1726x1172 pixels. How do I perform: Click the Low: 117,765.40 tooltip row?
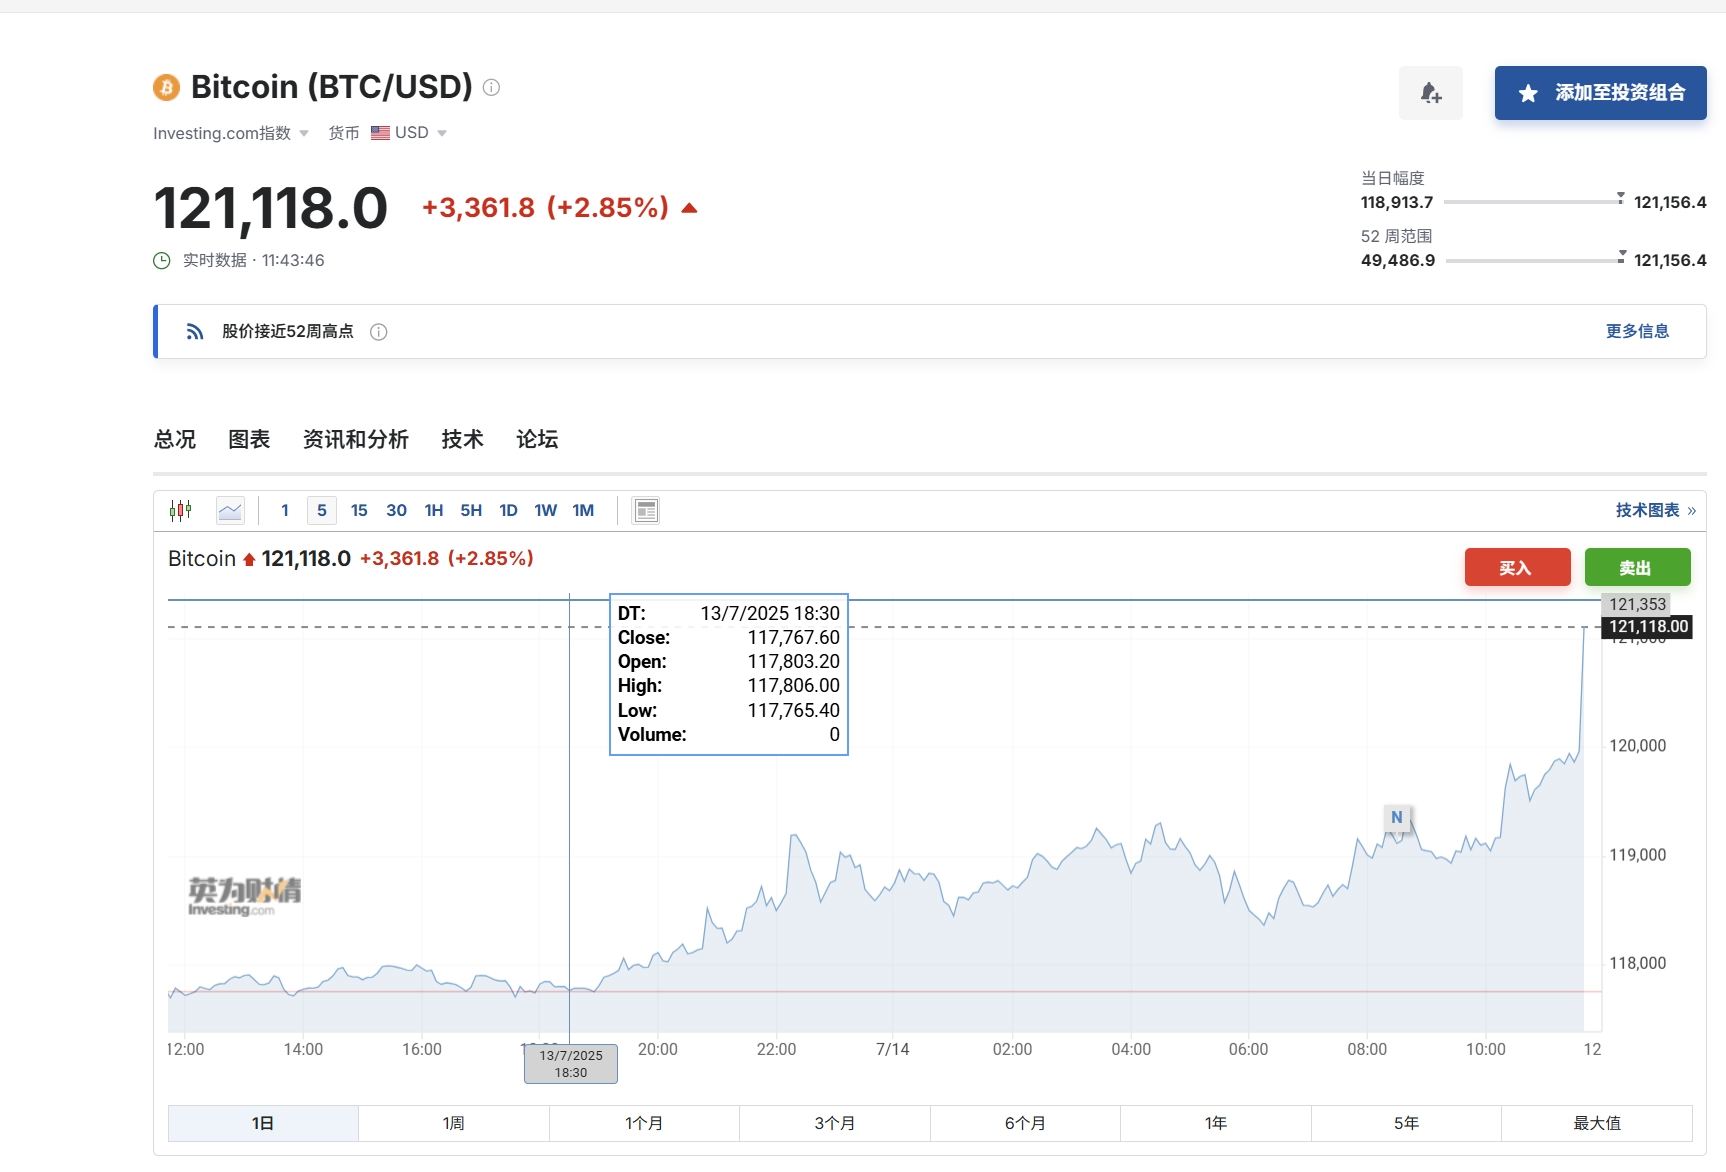(x=729, y=711)
